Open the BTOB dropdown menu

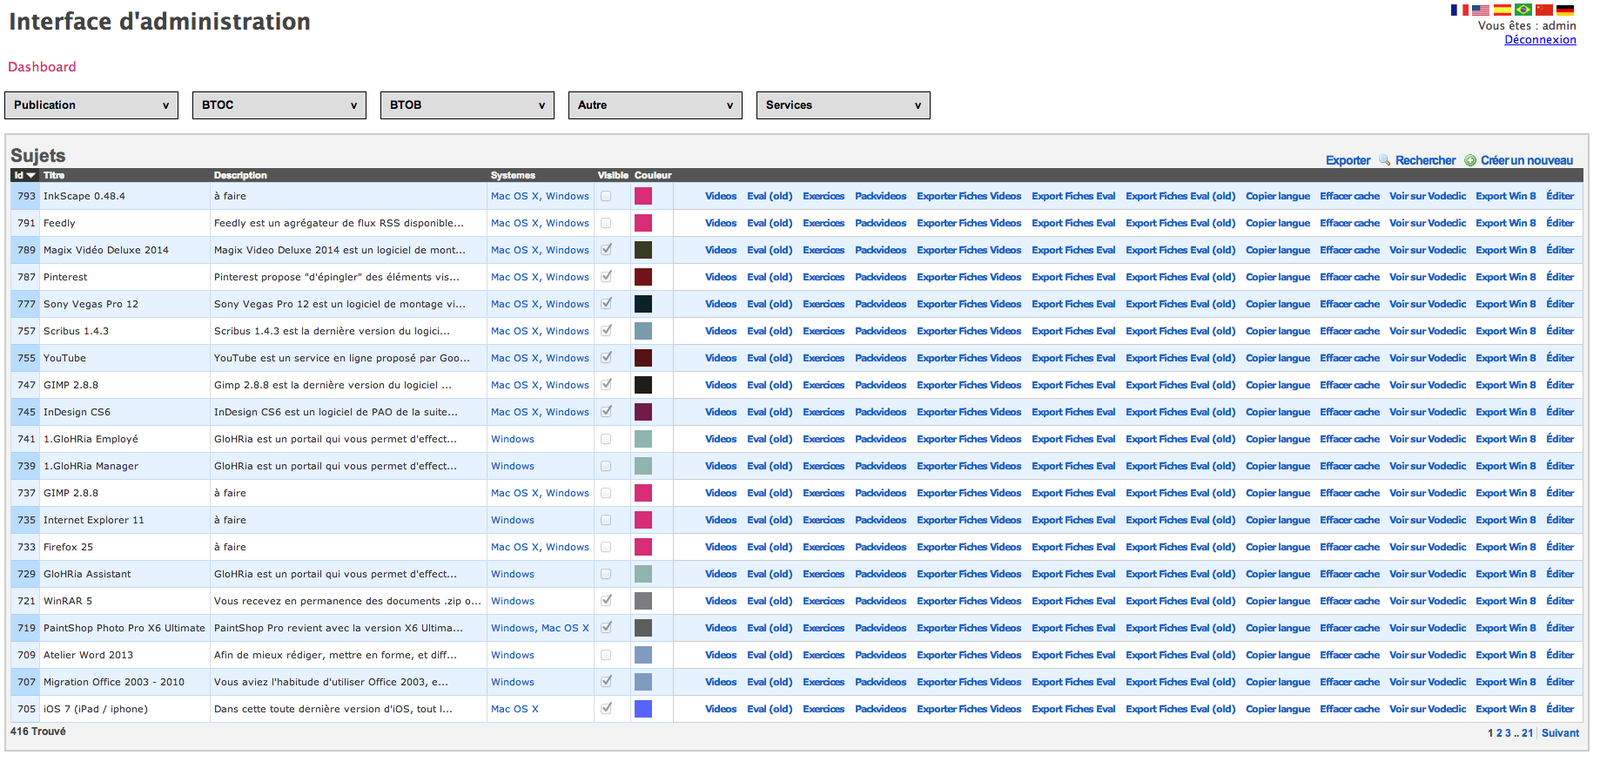(x=467, y=105)
